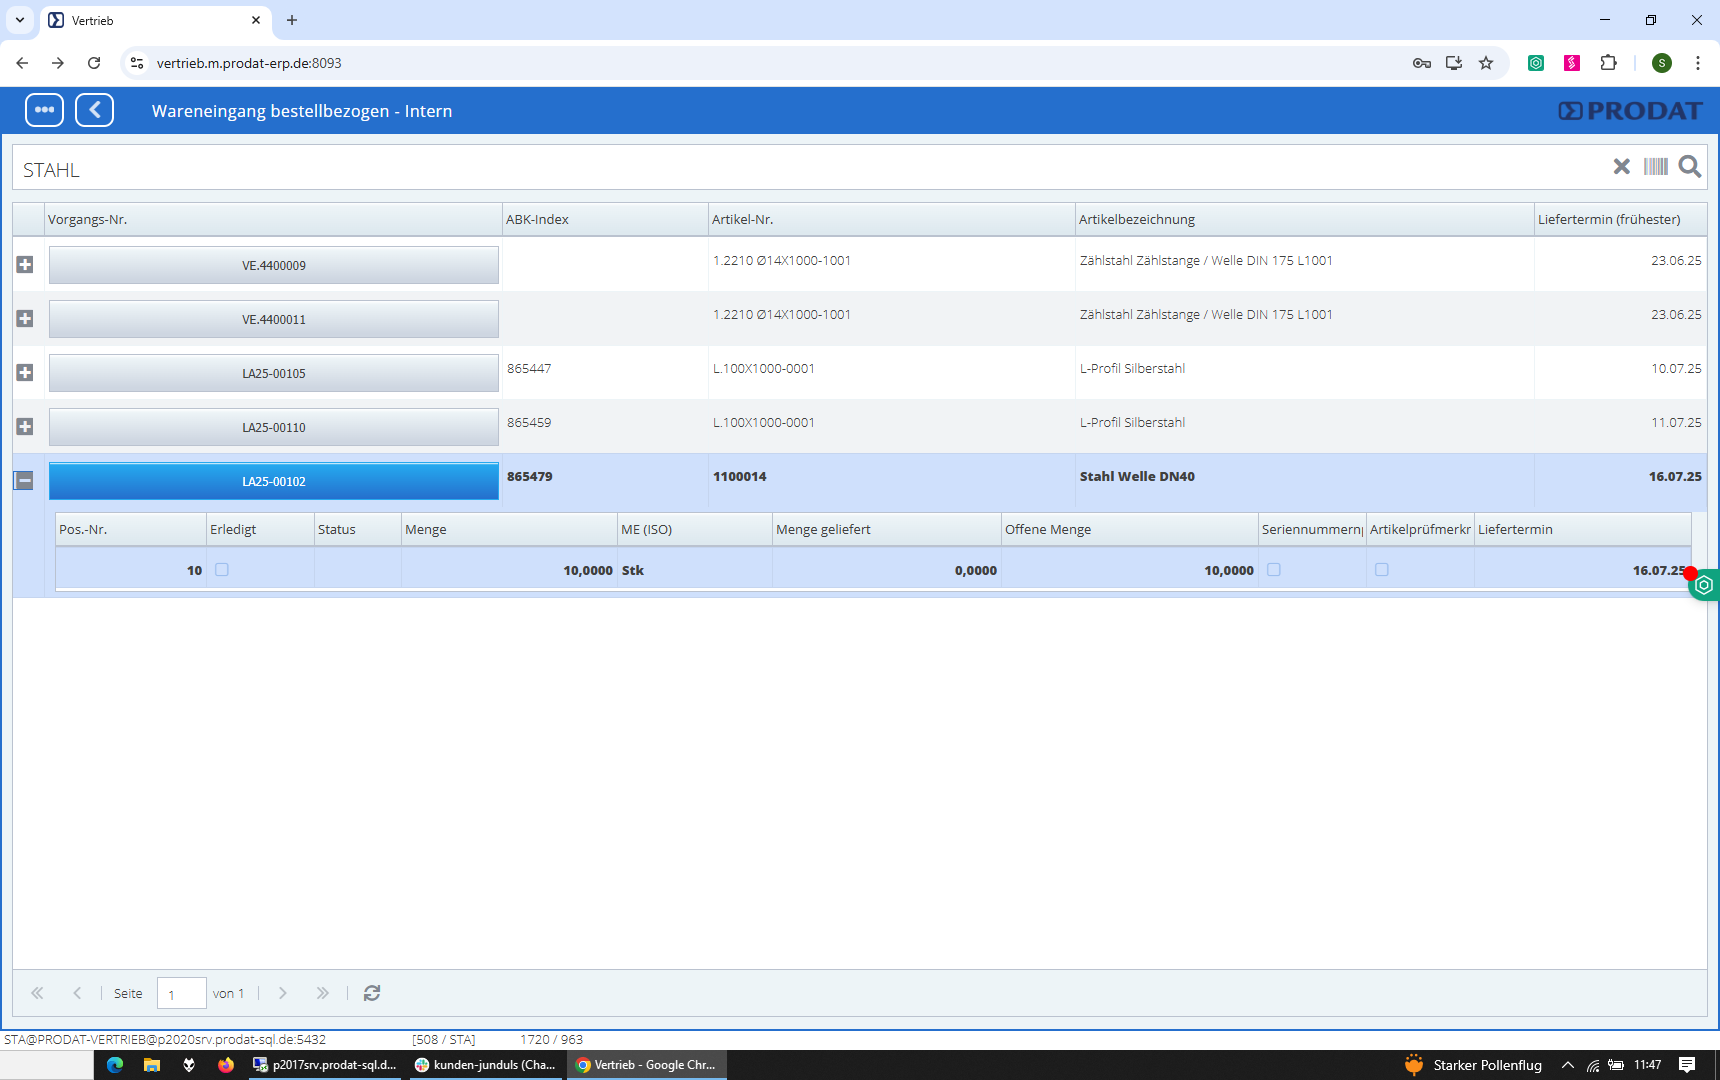Open order VE.4400011 button
1720x1080 pixels.
point(273,319)
